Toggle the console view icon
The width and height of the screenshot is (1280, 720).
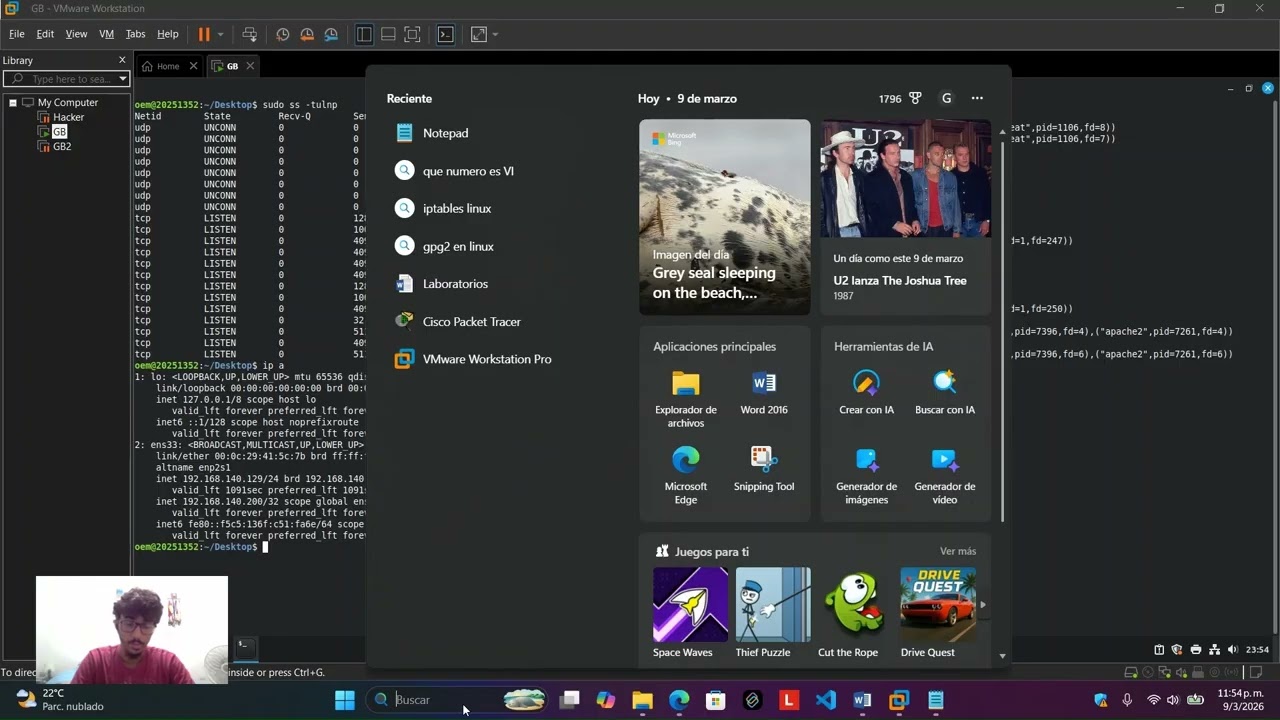click(x=446, y=34)
